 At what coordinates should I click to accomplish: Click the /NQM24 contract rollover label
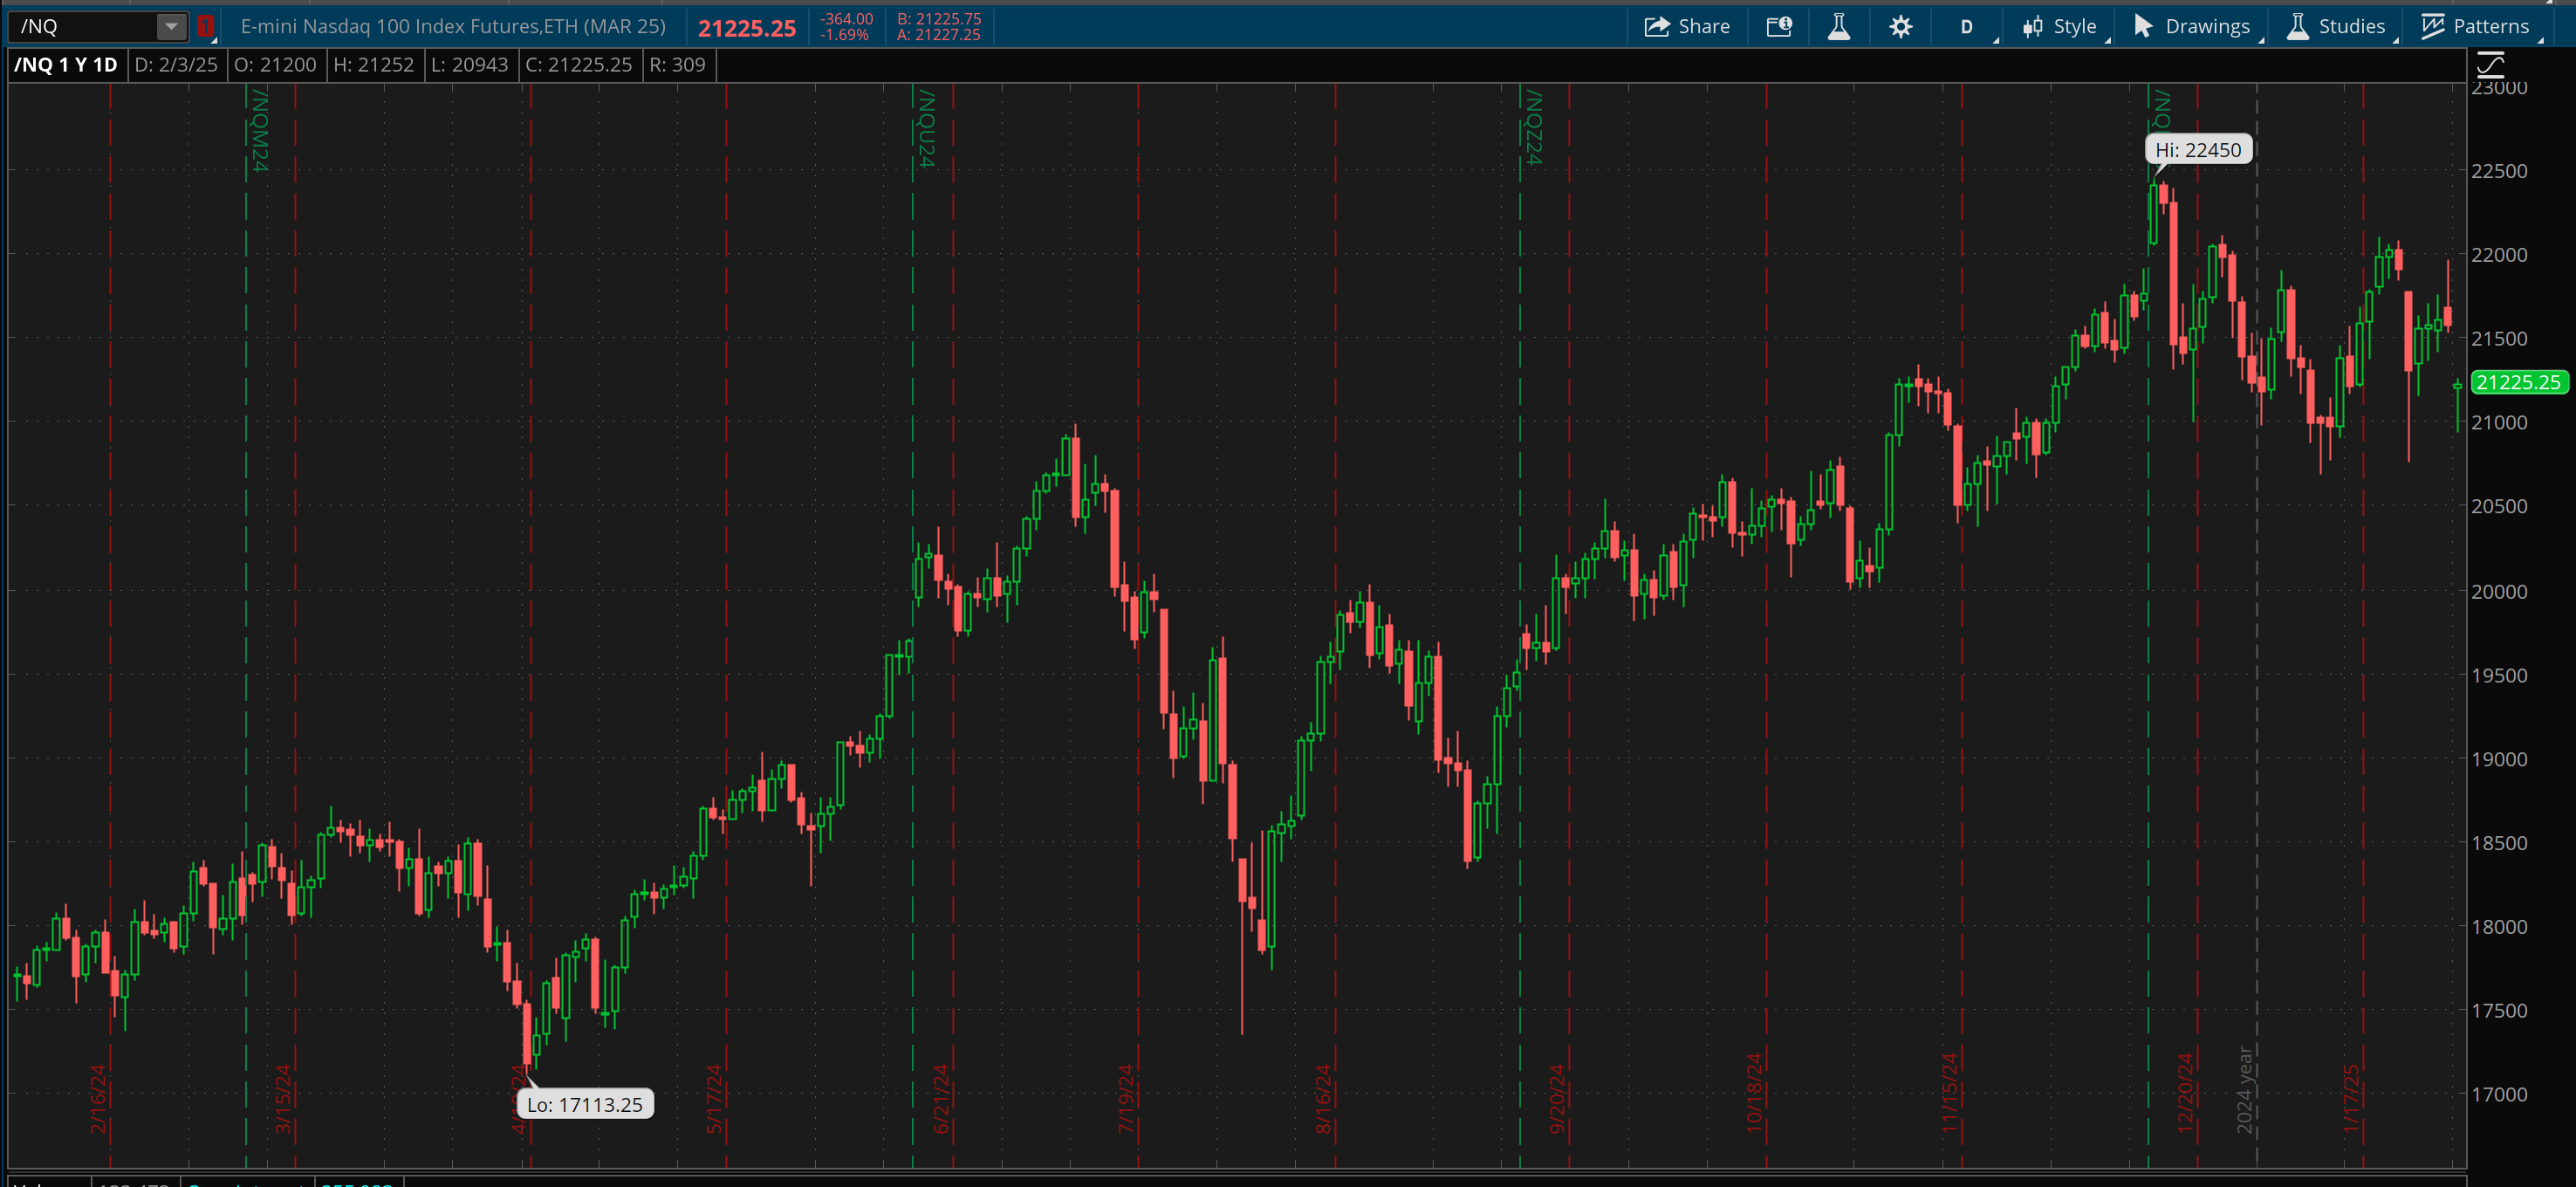[x=259, y=130]
